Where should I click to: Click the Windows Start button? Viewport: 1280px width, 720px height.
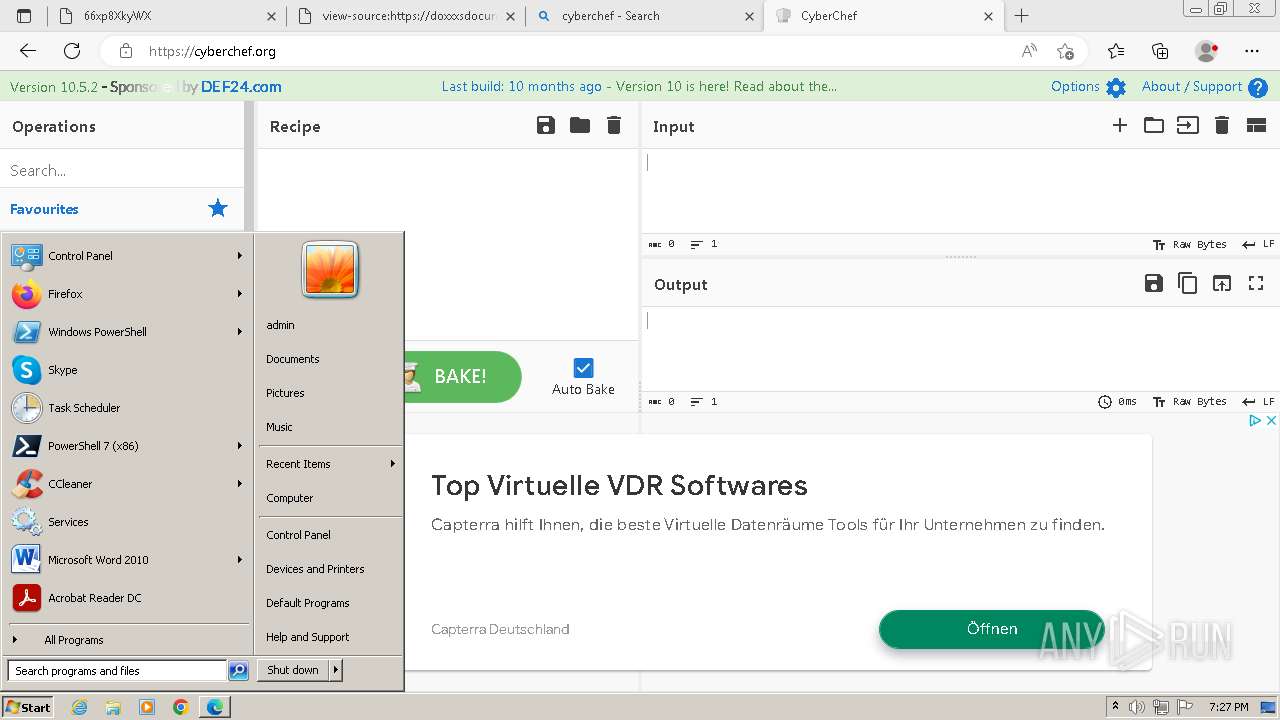pyautogui.click(x=28, y=707)
